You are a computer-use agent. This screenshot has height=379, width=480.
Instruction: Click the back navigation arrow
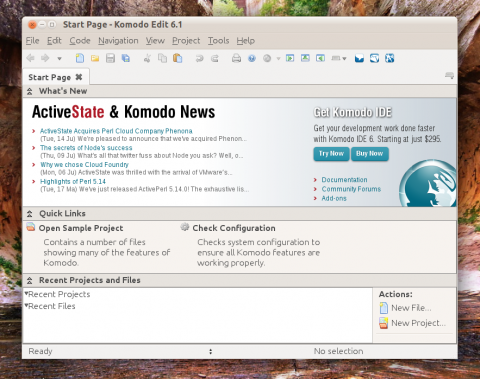(x=30, y=58)
